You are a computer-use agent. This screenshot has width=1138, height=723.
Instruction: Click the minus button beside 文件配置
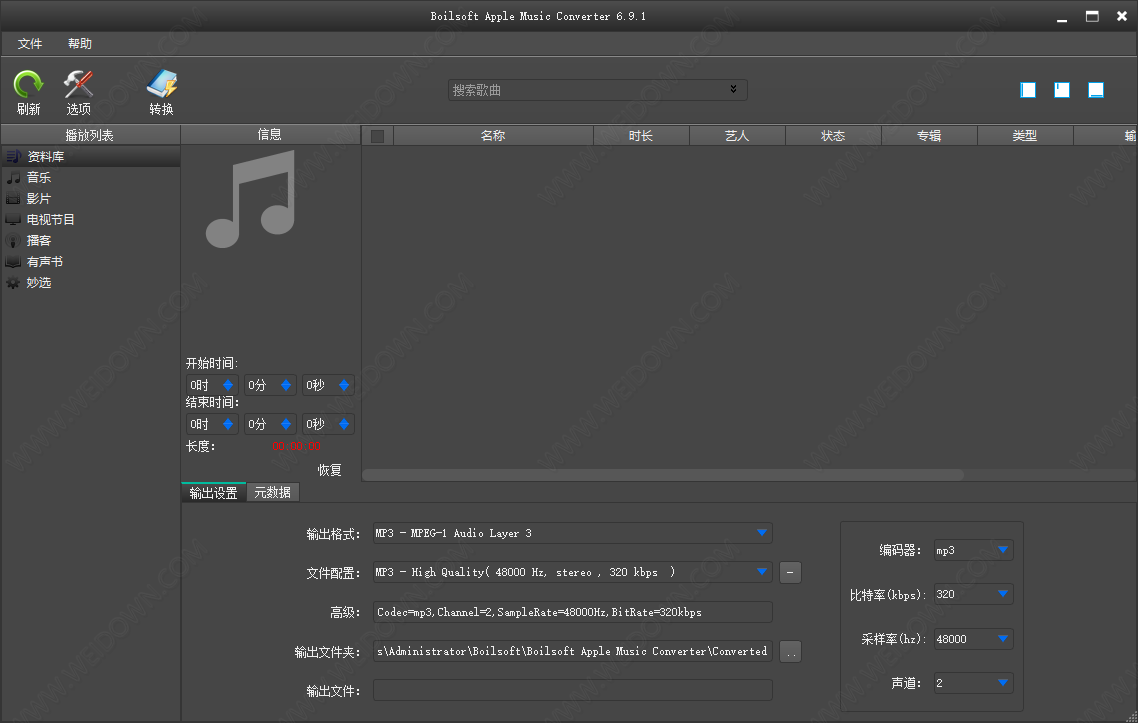pos(790,573)
